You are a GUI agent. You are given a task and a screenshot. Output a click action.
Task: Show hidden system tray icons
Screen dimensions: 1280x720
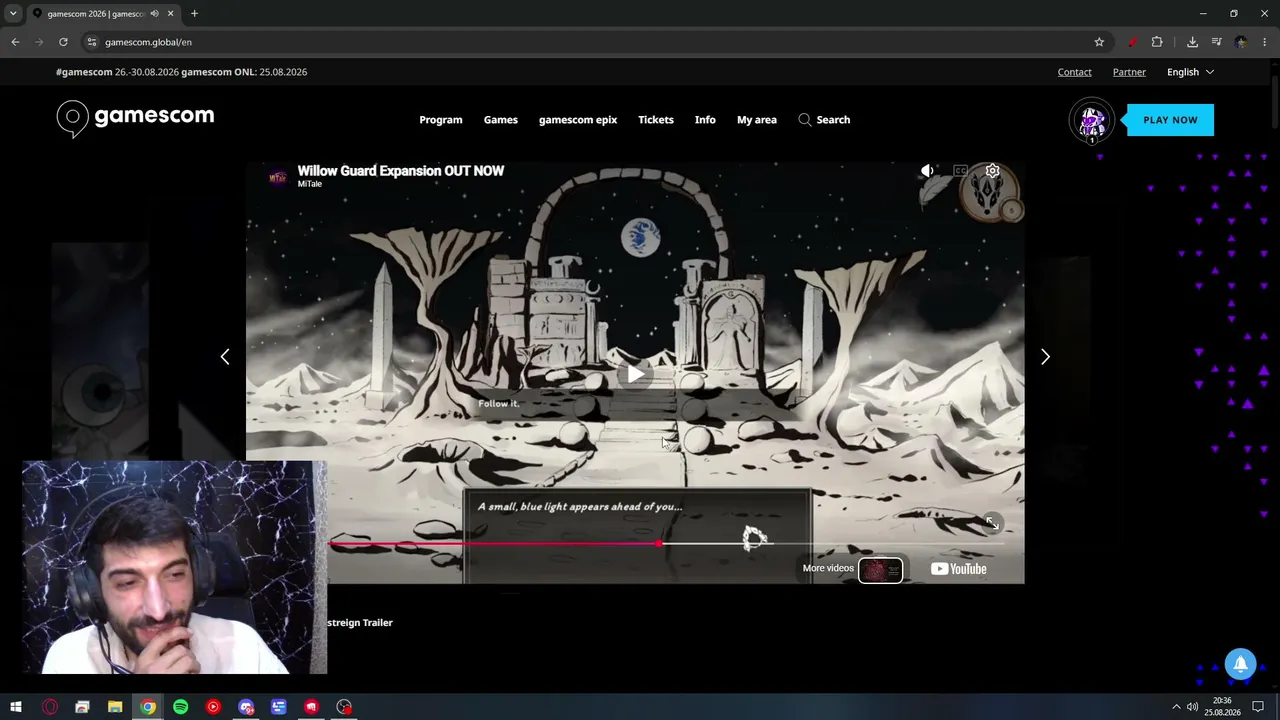click(1176, 707)
